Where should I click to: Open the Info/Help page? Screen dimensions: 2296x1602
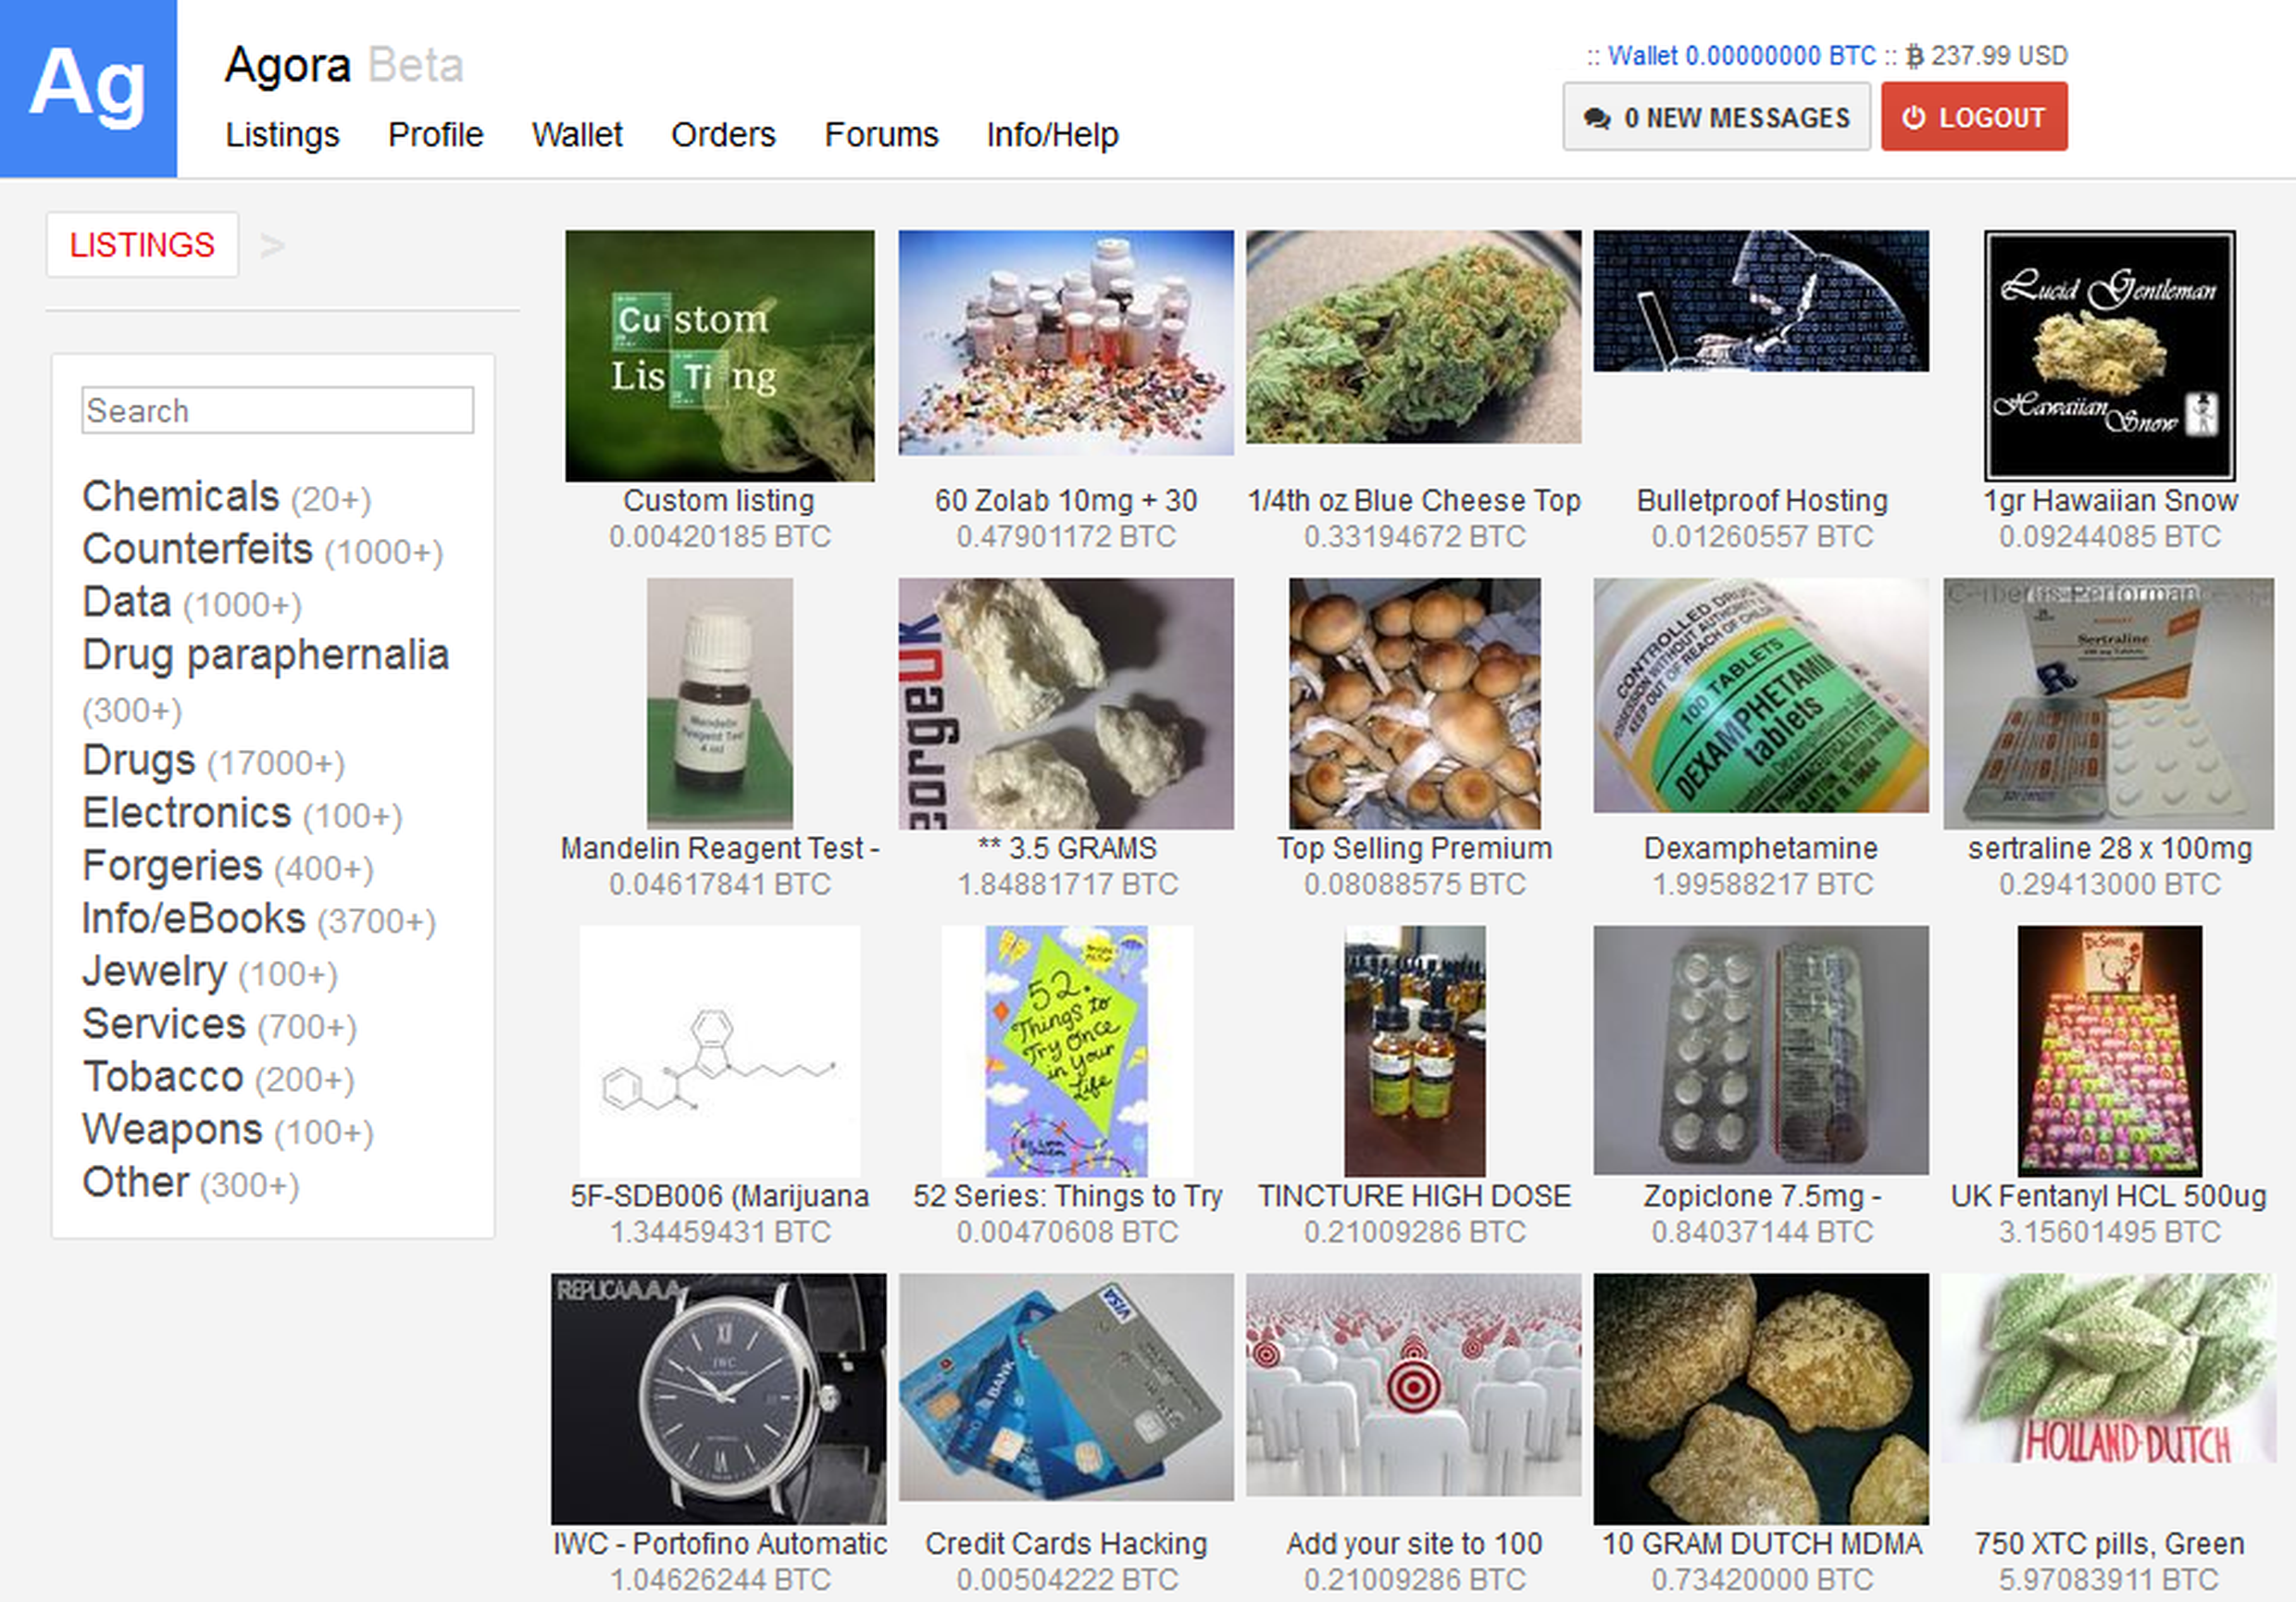[x=1052, y=135]
